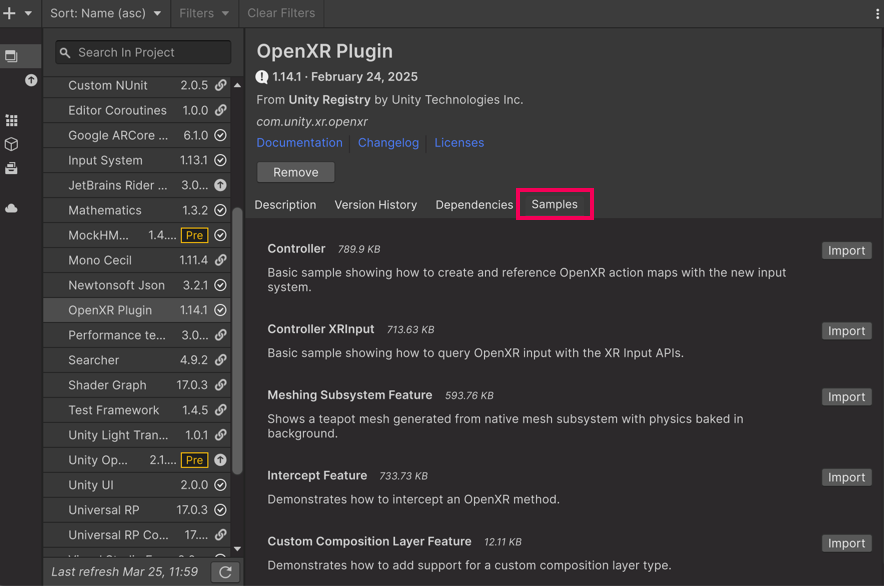
Task: Open the Filters dropdown
Action: [x=203, y=13]
